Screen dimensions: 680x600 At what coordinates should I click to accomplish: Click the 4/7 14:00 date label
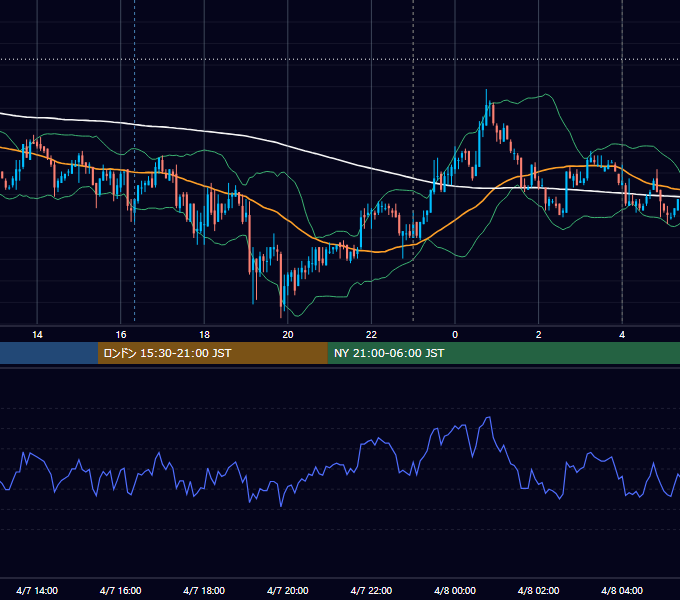point(37,590)
